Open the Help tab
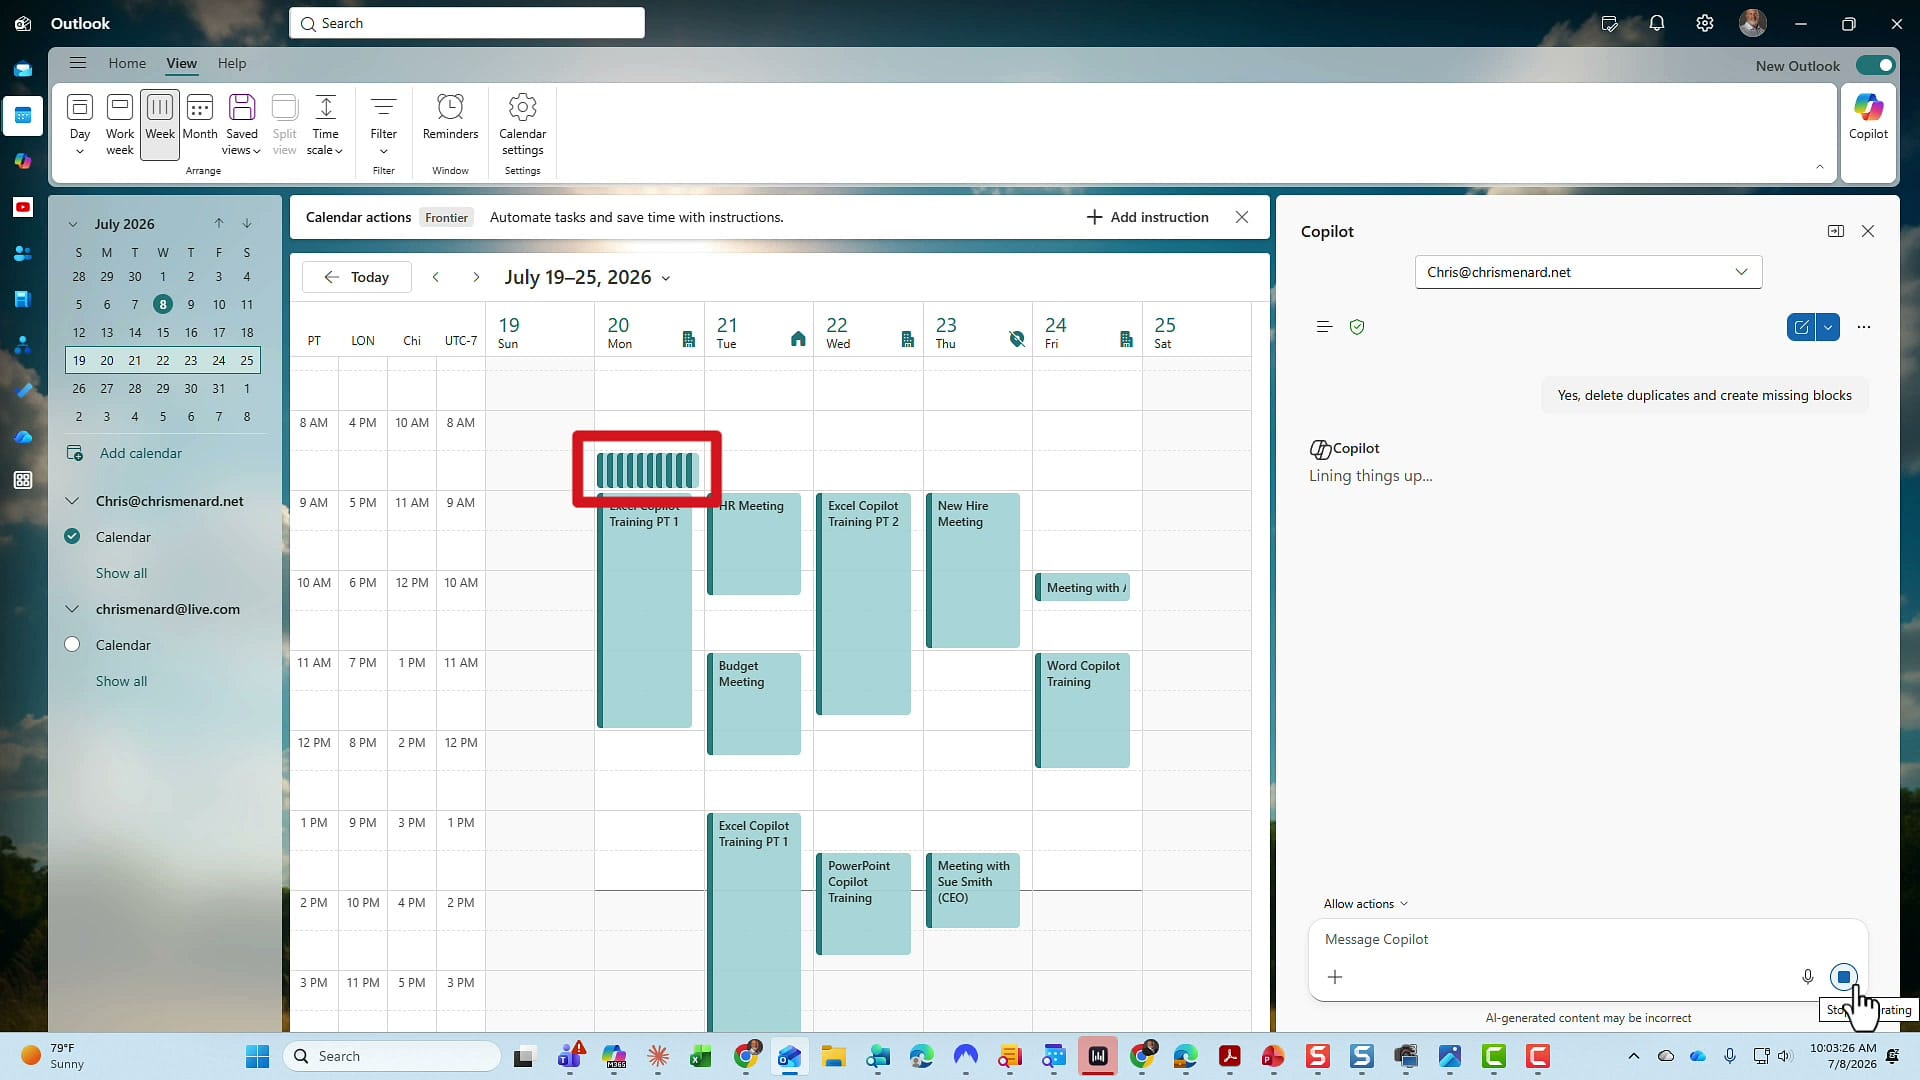Viewport: 1920px width, 1080px height. [232, 63]
